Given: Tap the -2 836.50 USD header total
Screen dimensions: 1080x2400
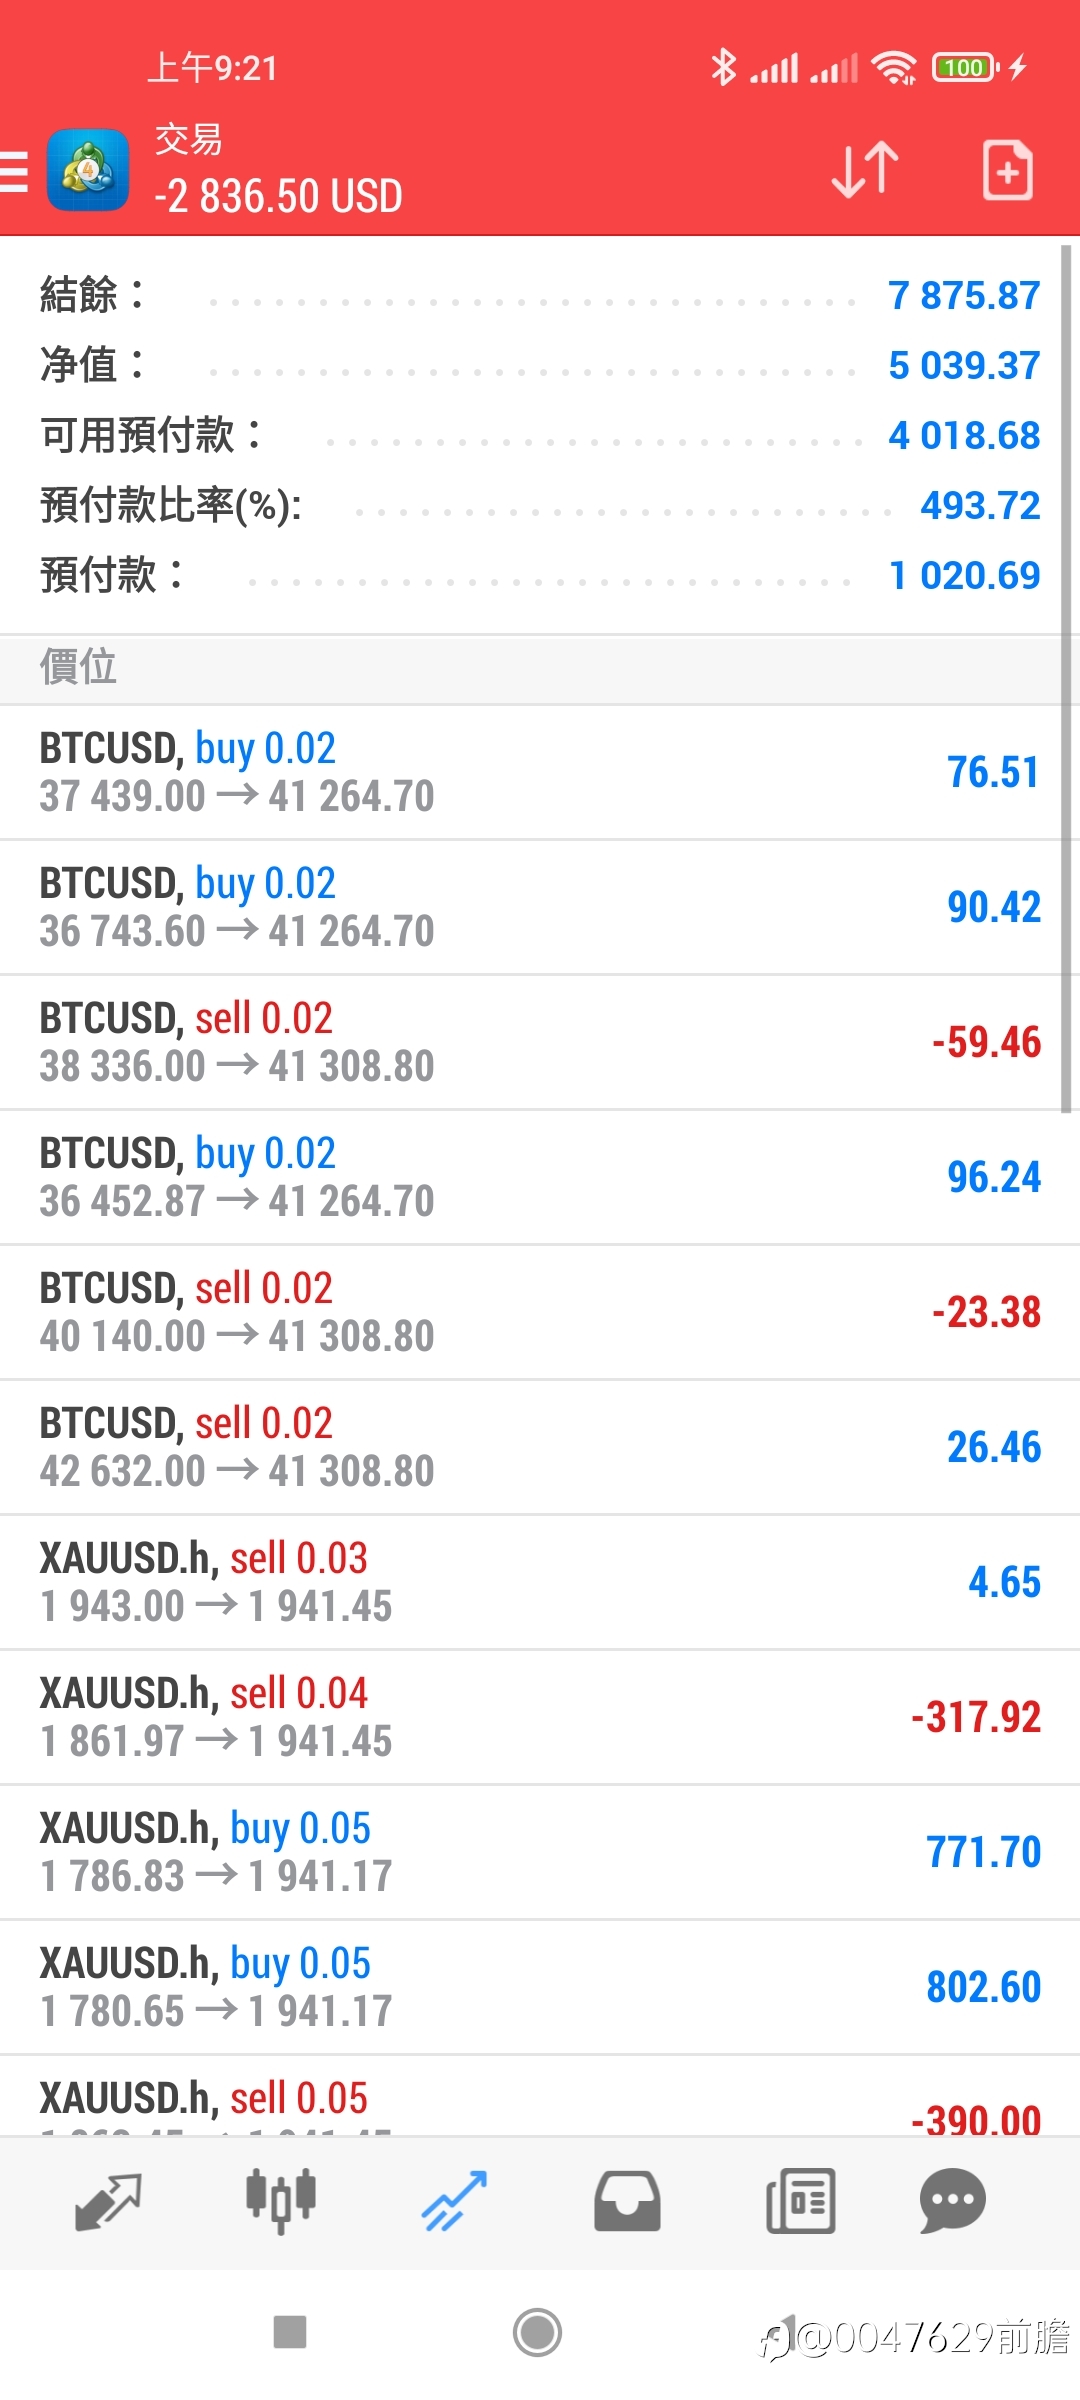Looking at the screenshot, I should (278, 196).
